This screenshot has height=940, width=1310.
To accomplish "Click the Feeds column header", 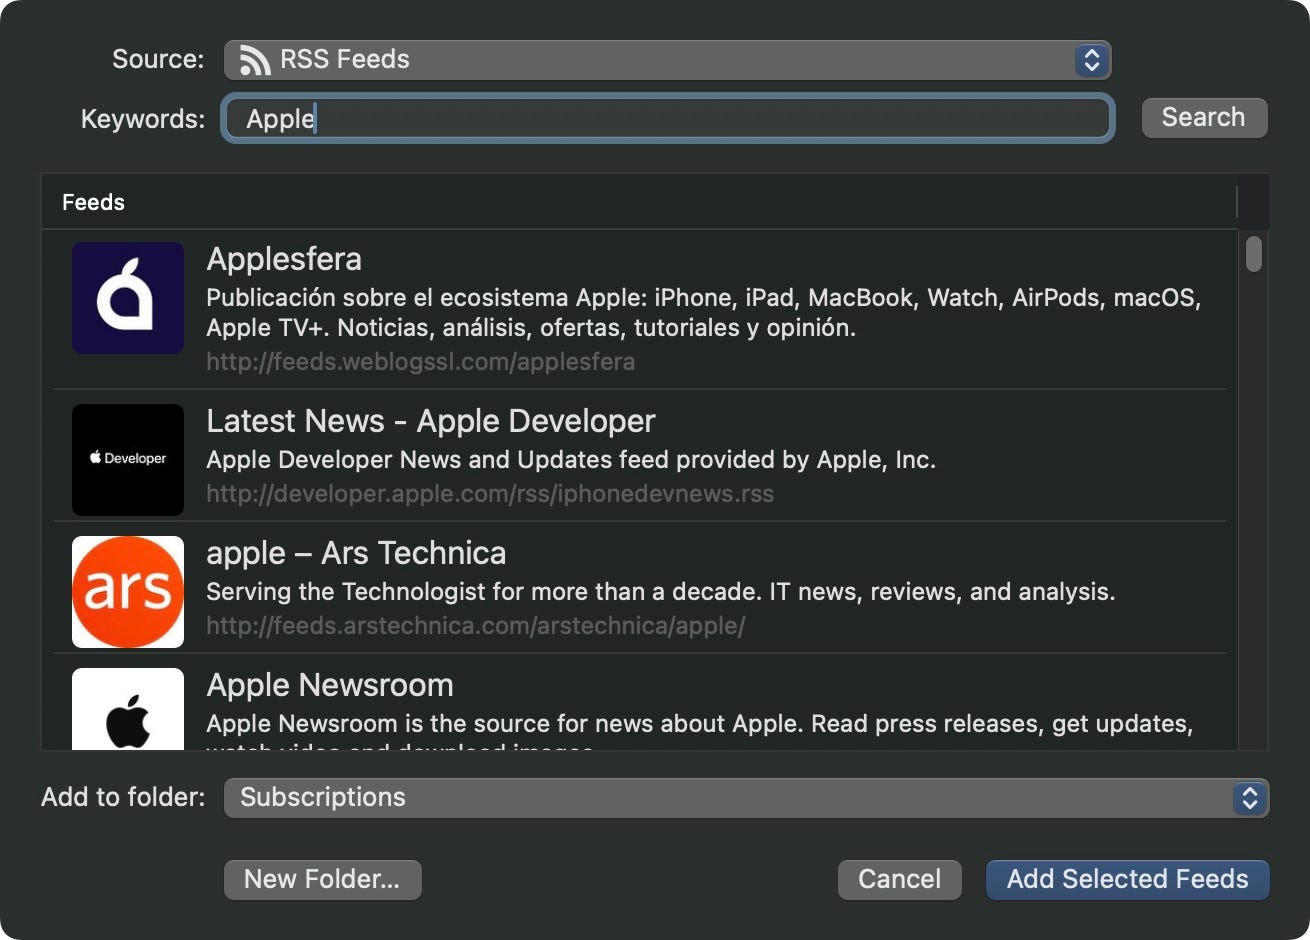I will (639, 202).
